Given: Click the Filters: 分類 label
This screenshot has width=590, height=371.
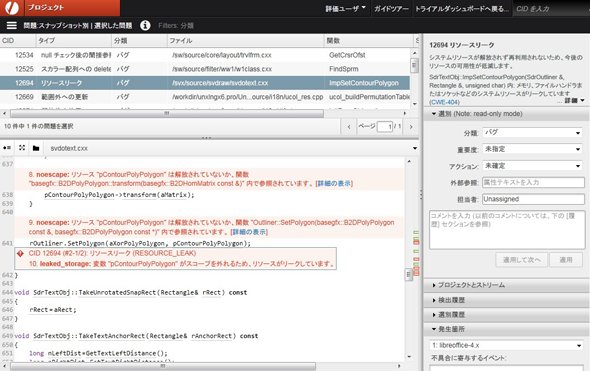Looking at the screenshot, I should [176, 26].
